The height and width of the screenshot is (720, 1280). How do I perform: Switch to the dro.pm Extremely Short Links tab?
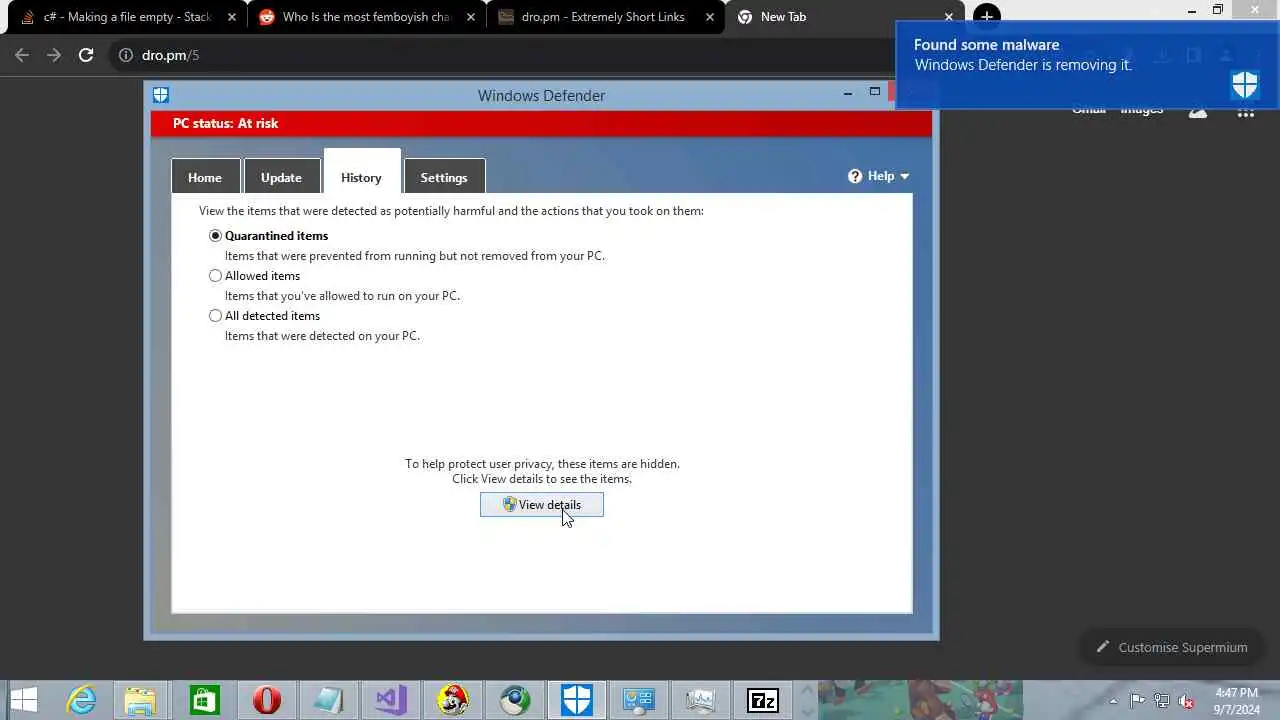point(607,17)
